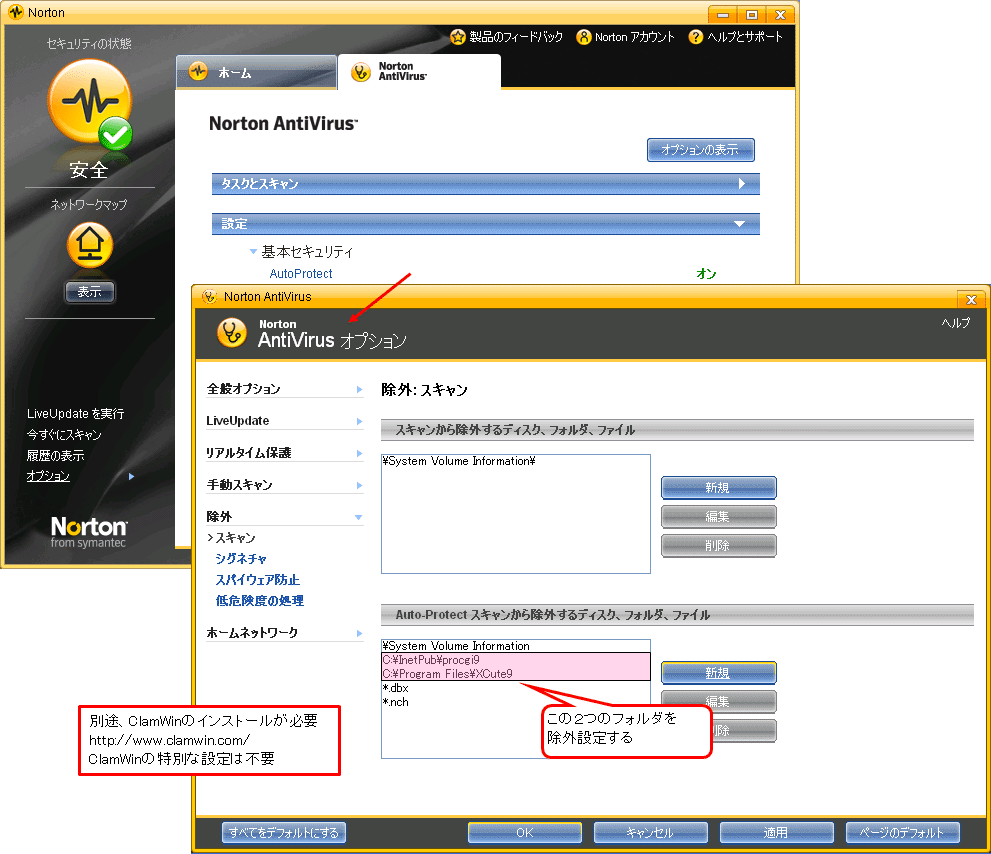Viewport: 991px width, 854px height.
Task: Expand the 全般オプション category
Action: [284, 389]
